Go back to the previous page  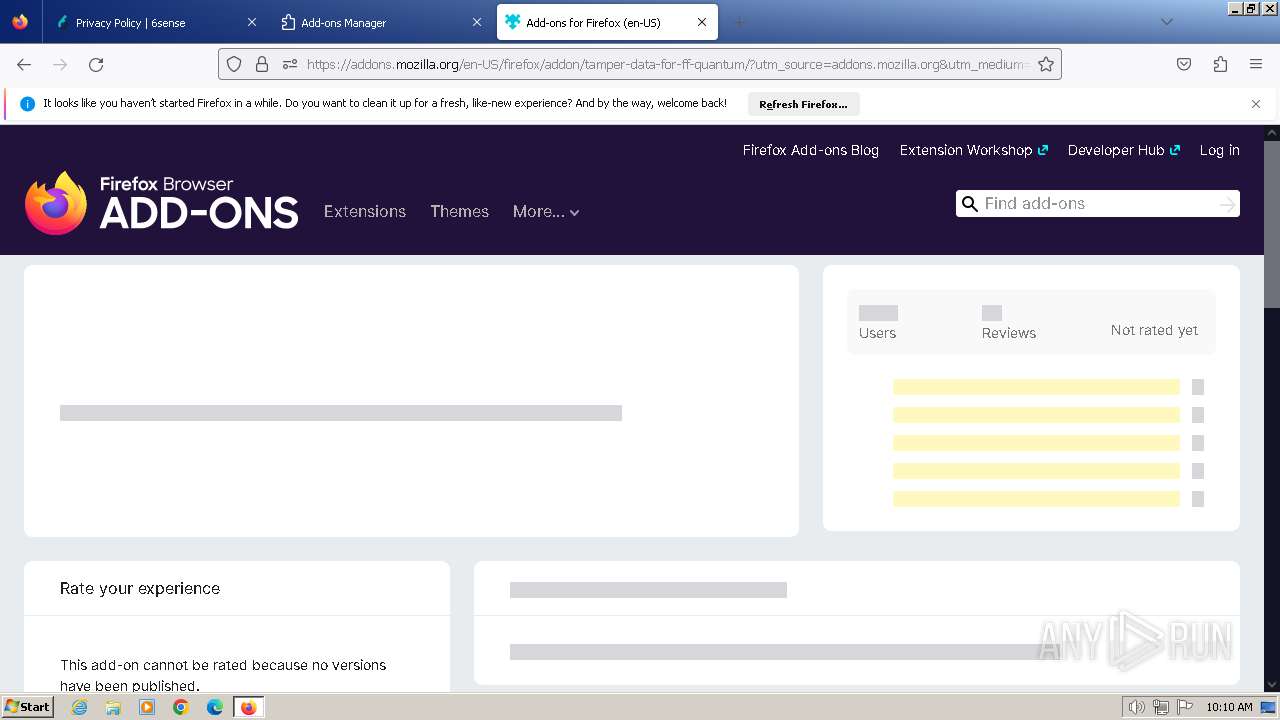pyautogui.click(x=24, y=64)
